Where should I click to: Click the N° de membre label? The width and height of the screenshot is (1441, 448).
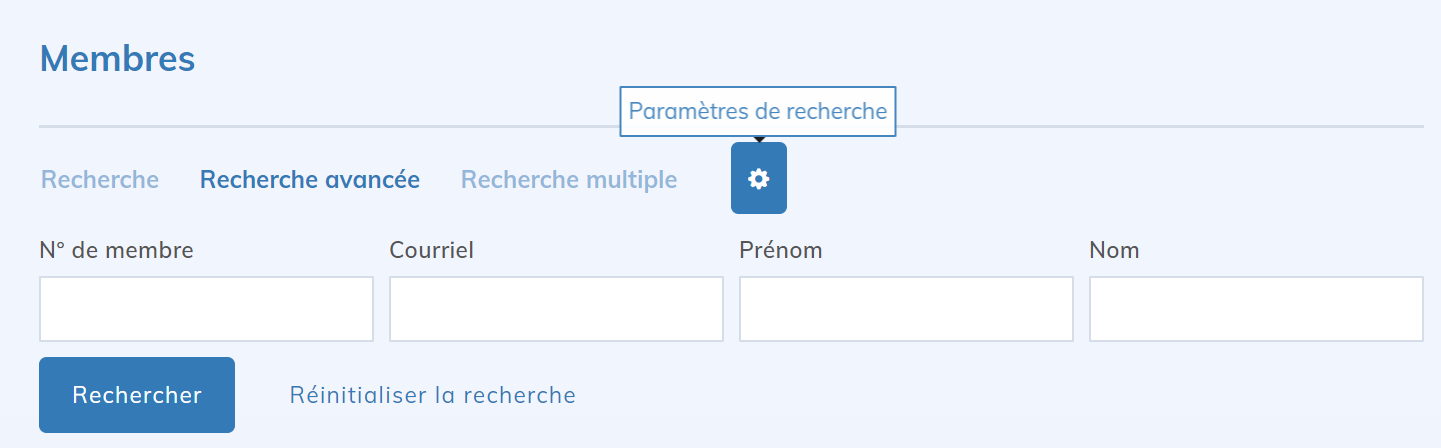coord(117,250)
